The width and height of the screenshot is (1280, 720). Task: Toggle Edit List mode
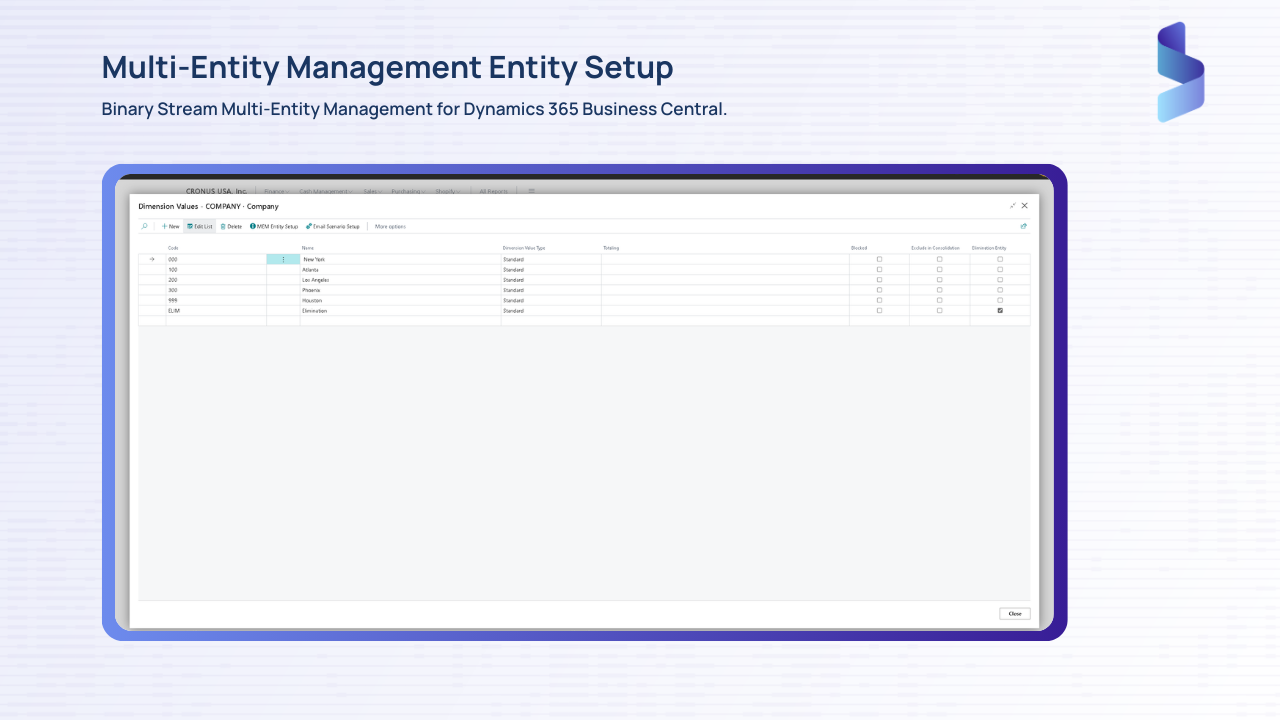click(199, 227)
